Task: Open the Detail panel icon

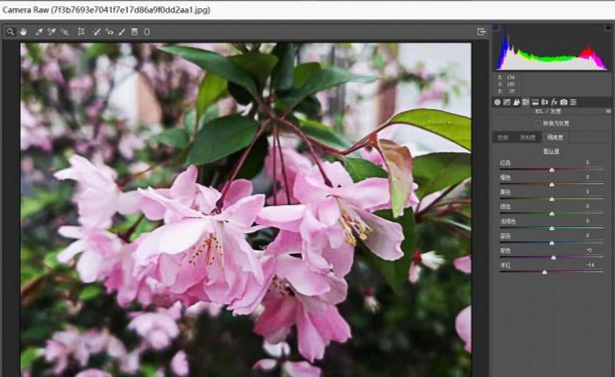Action: (516, 102)
